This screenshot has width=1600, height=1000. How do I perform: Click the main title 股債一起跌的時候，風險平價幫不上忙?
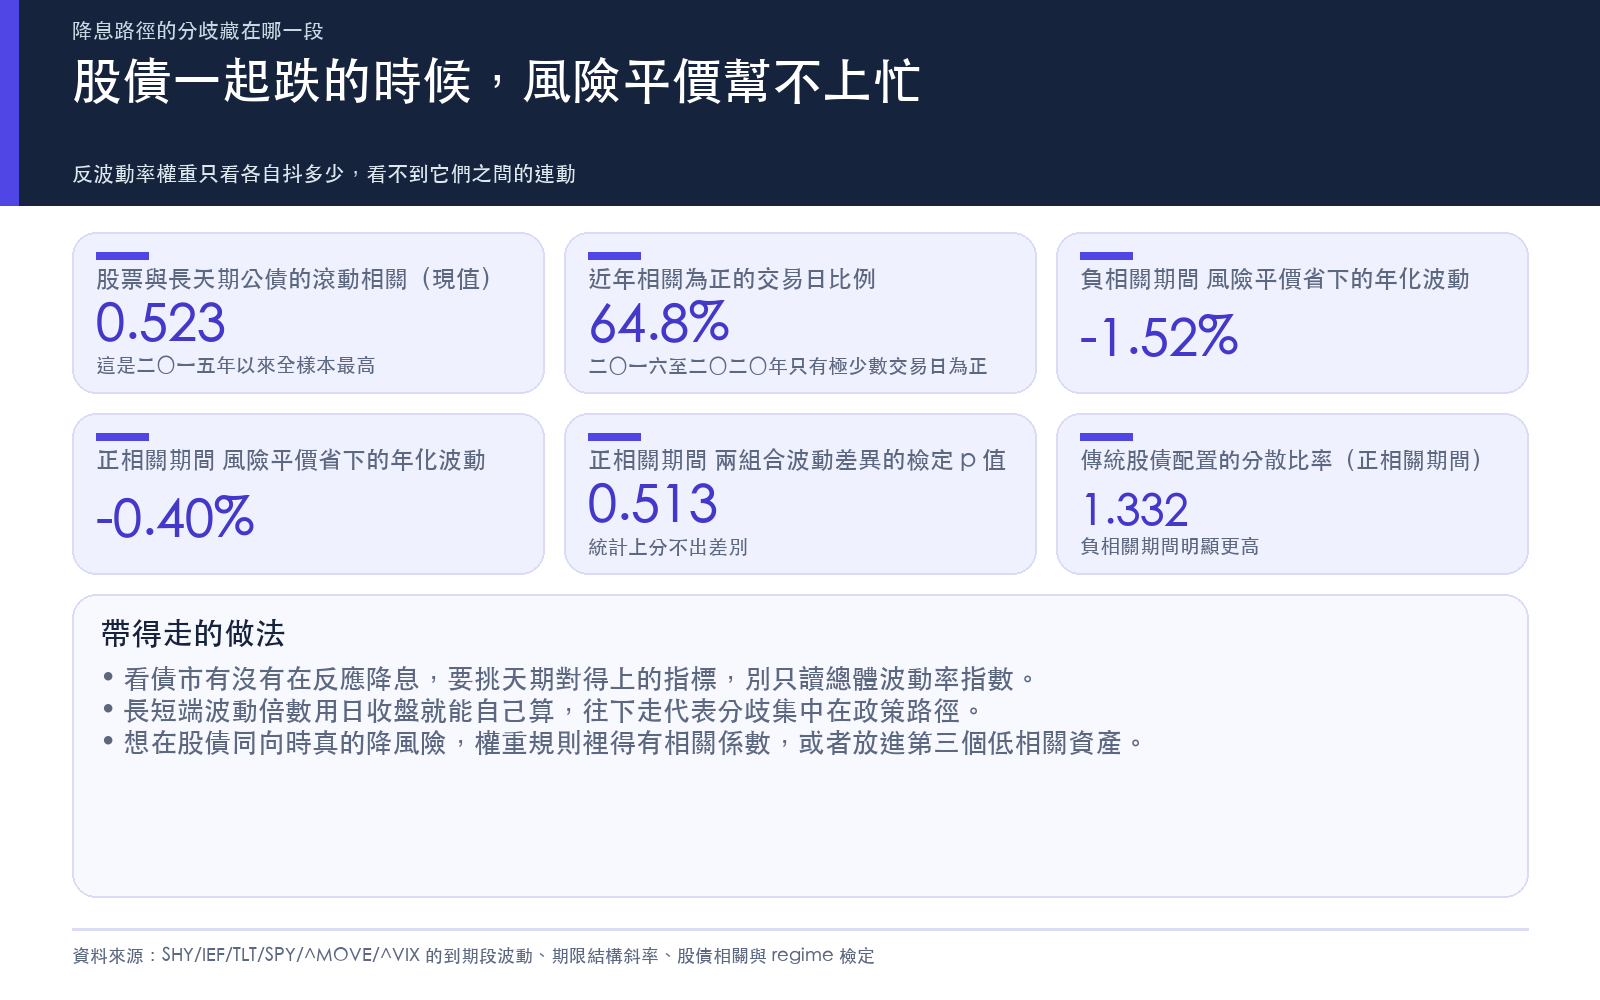tap(496, 81)
